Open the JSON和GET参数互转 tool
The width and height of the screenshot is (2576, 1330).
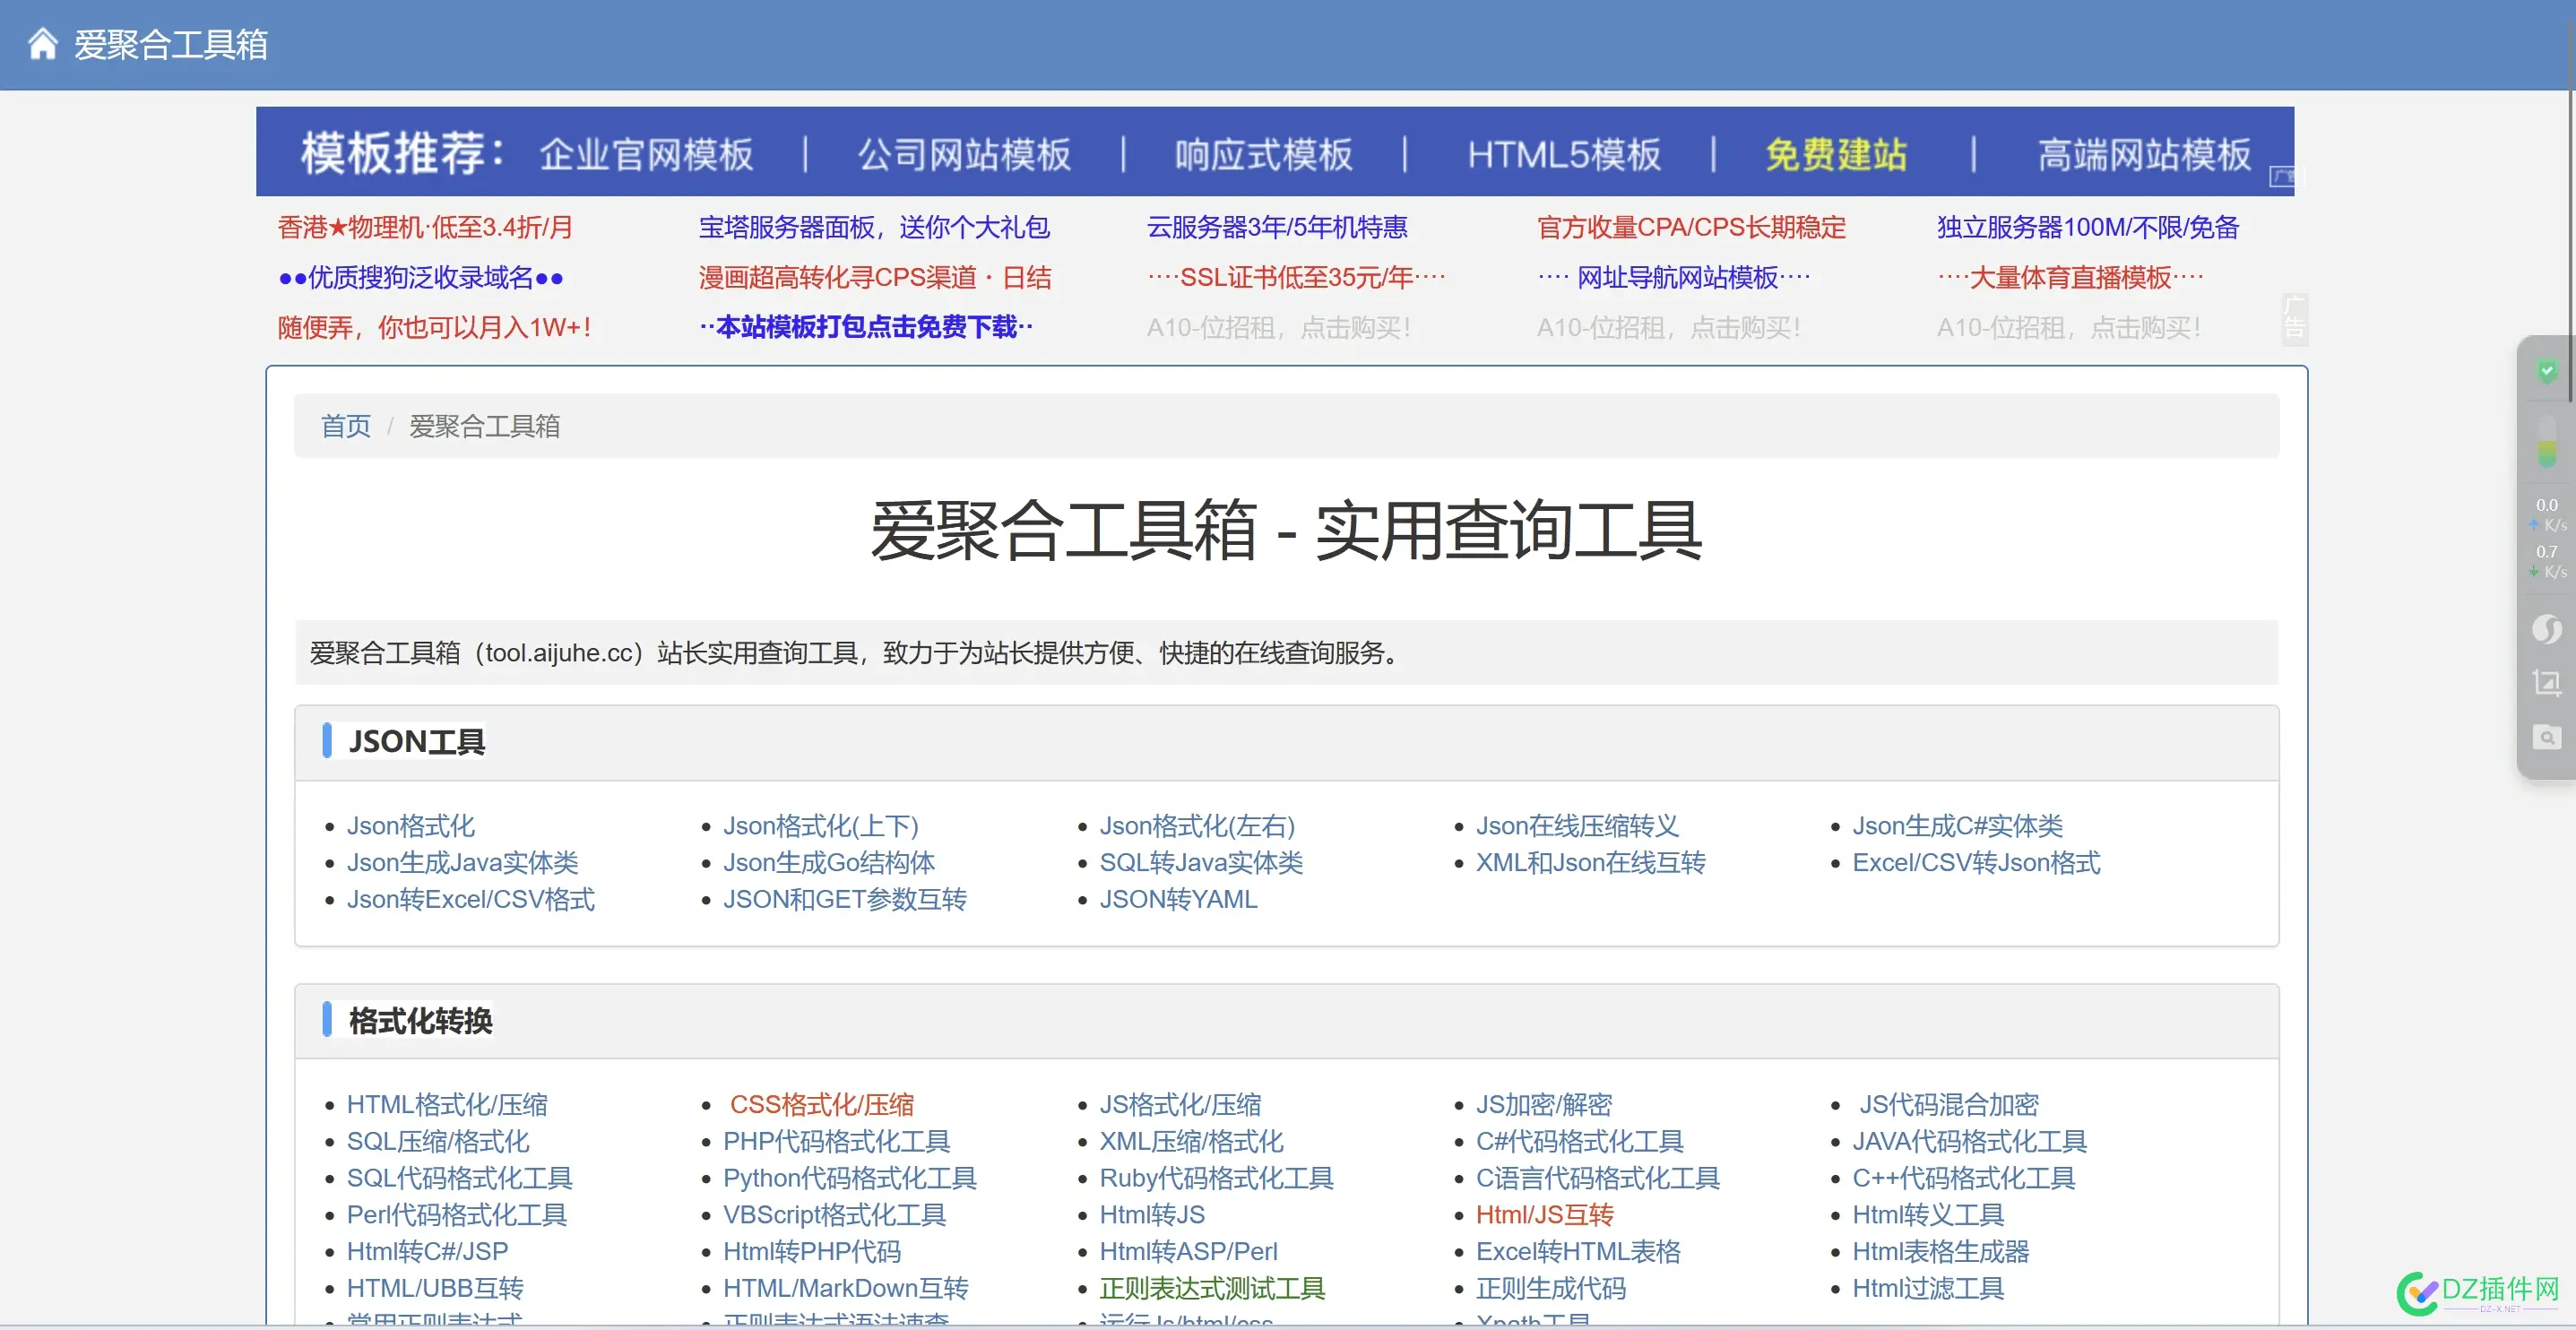(x=844, y=900)
